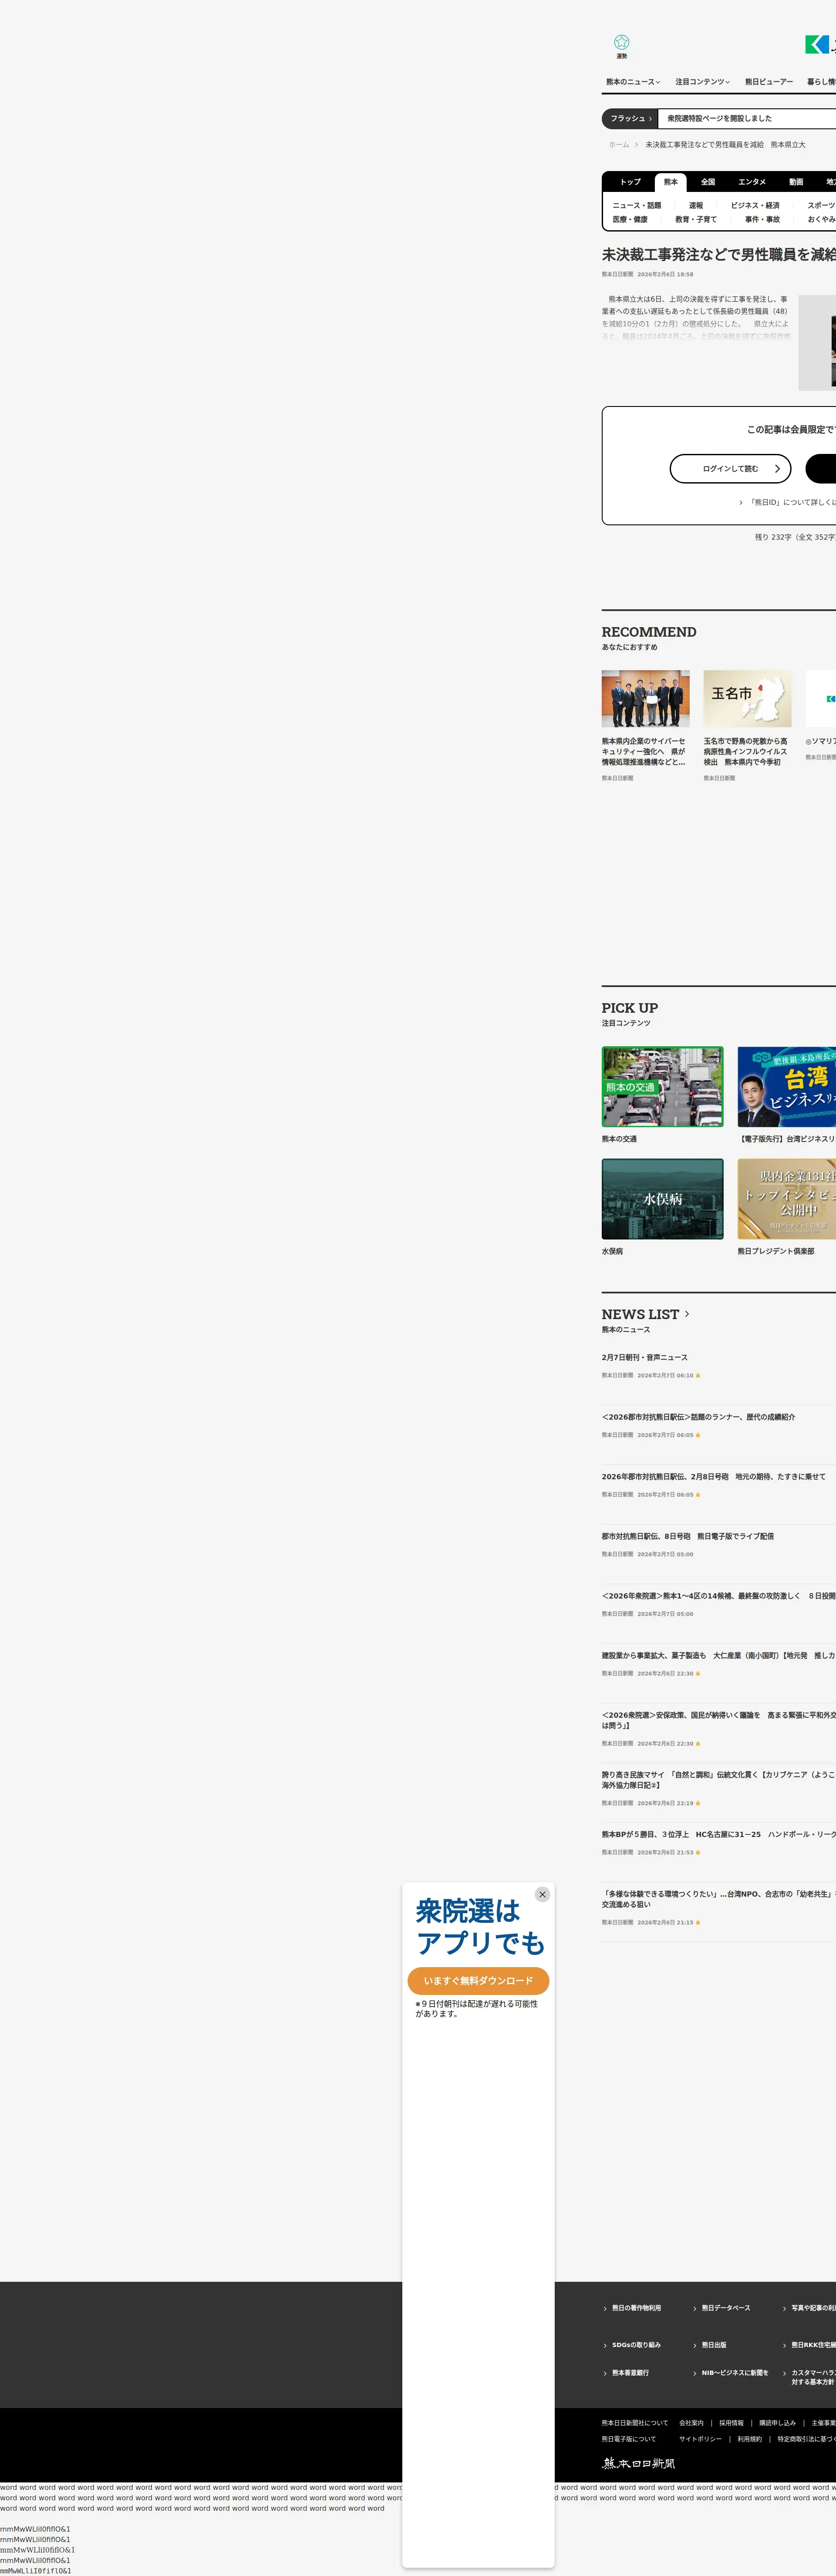Click the ホーム breadcrumb link
The height and width of the screenshot is (2576, 836).
pyautogui.click(x=619, y=145)
